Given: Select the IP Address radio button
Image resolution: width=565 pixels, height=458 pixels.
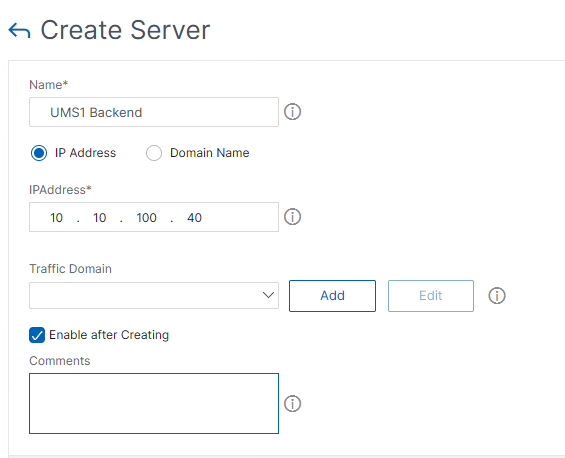Looking at the screenshot, I should tap(39, 153).
